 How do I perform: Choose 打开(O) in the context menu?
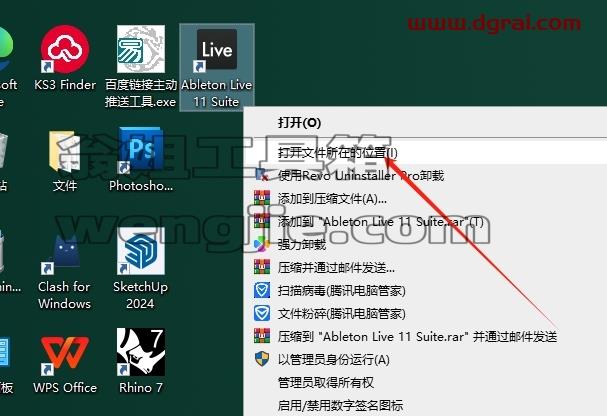click(425, 123)
